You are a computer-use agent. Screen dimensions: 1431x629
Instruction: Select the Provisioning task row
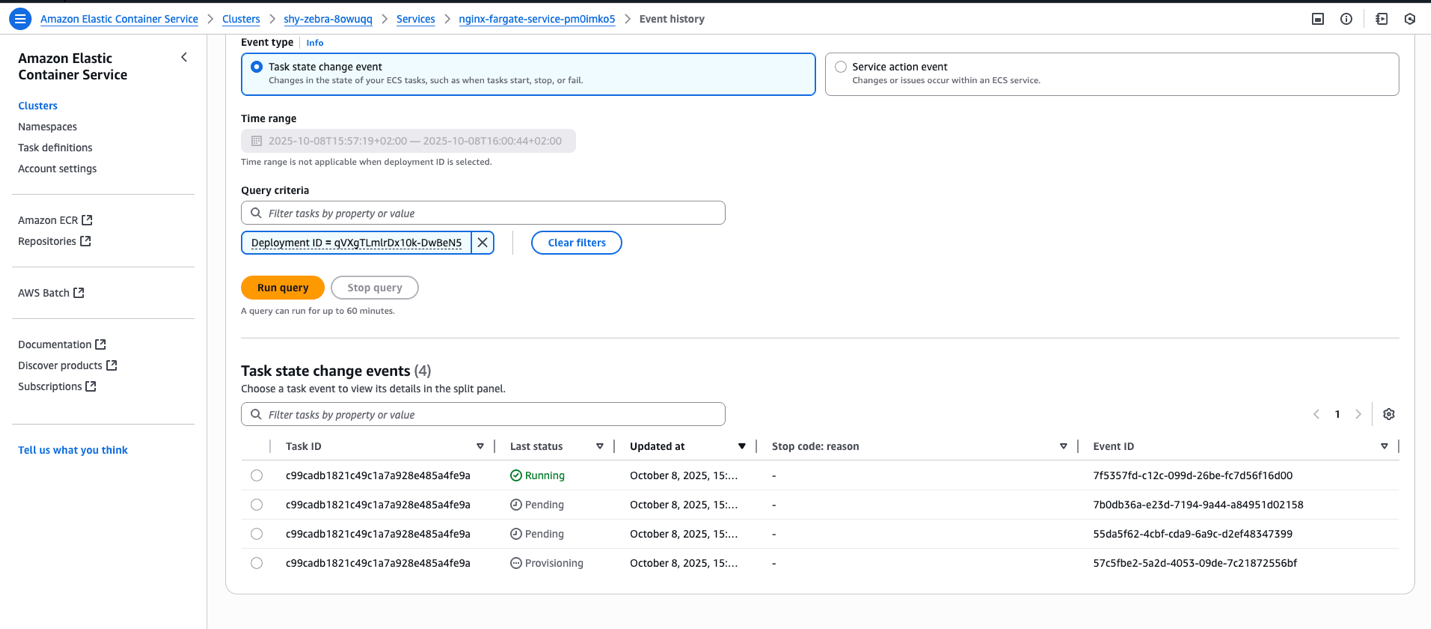(x=256, y=562)
